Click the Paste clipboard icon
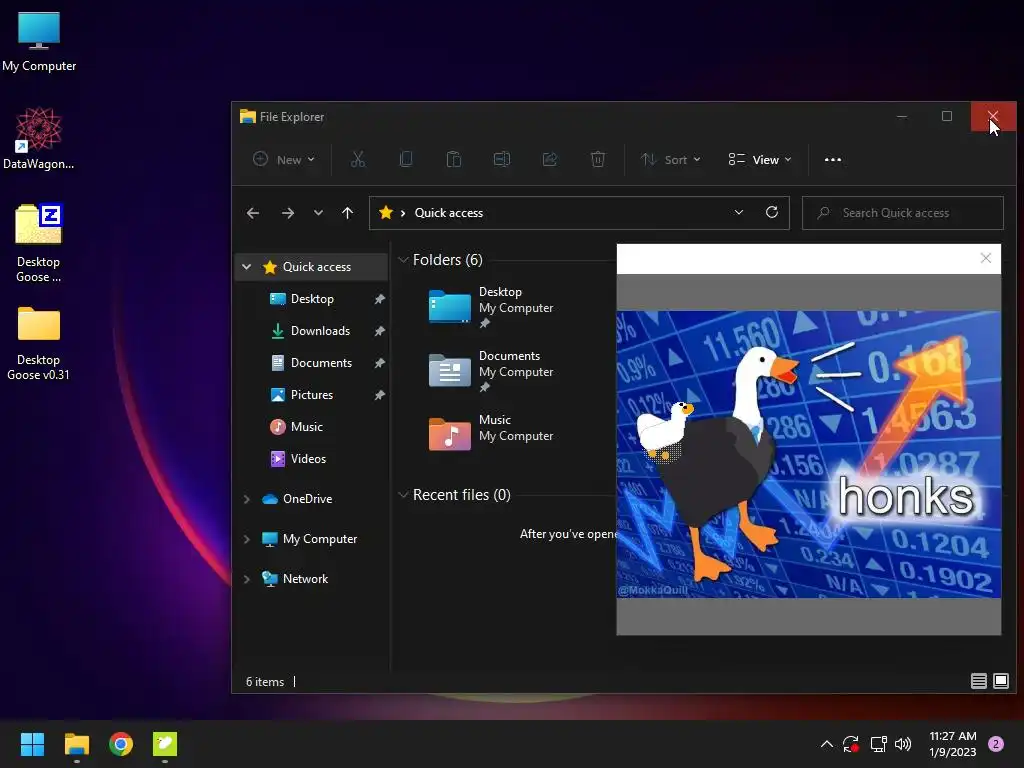The width and height of the screenshot is (1024, 768). click(454, 159)
